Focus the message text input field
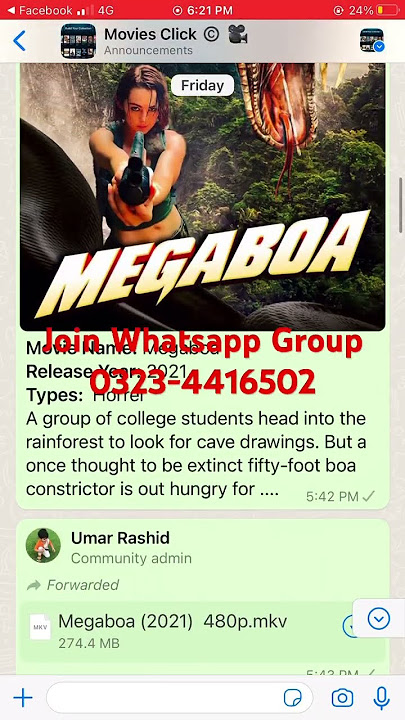The height and width of the screenshot is (720, 405). tap(180, 698)
